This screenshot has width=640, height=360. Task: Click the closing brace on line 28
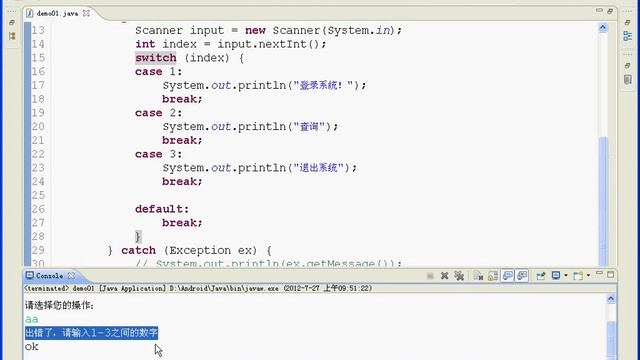click(138, 237)
